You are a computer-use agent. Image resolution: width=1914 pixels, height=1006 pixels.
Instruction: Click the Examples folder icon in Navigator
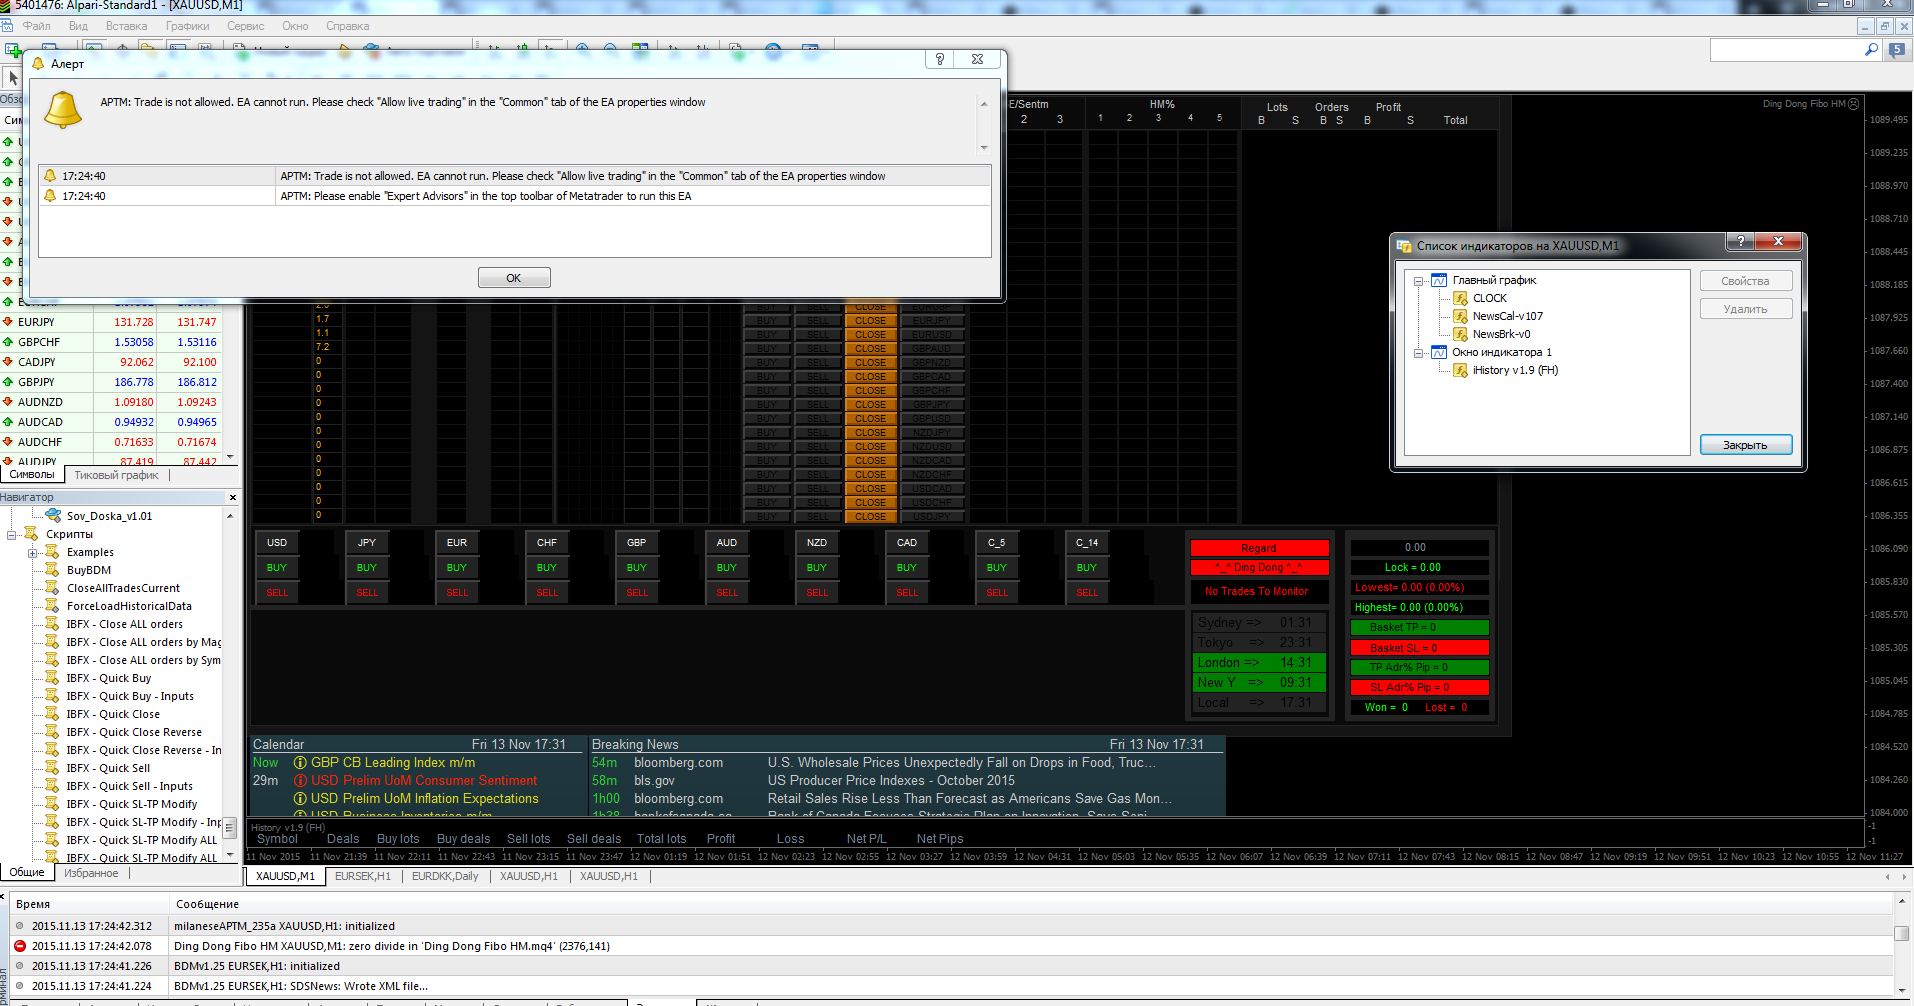[x=53, y=552]
